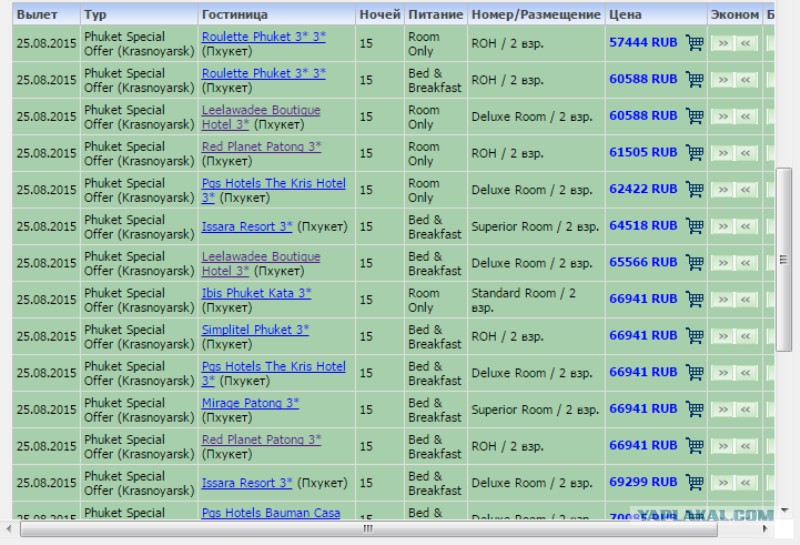Image resolution: width=800 pixels, height=545 pixels.
Task: Click the vertical scrollbar thumb
Action: (x=784, y=259)
